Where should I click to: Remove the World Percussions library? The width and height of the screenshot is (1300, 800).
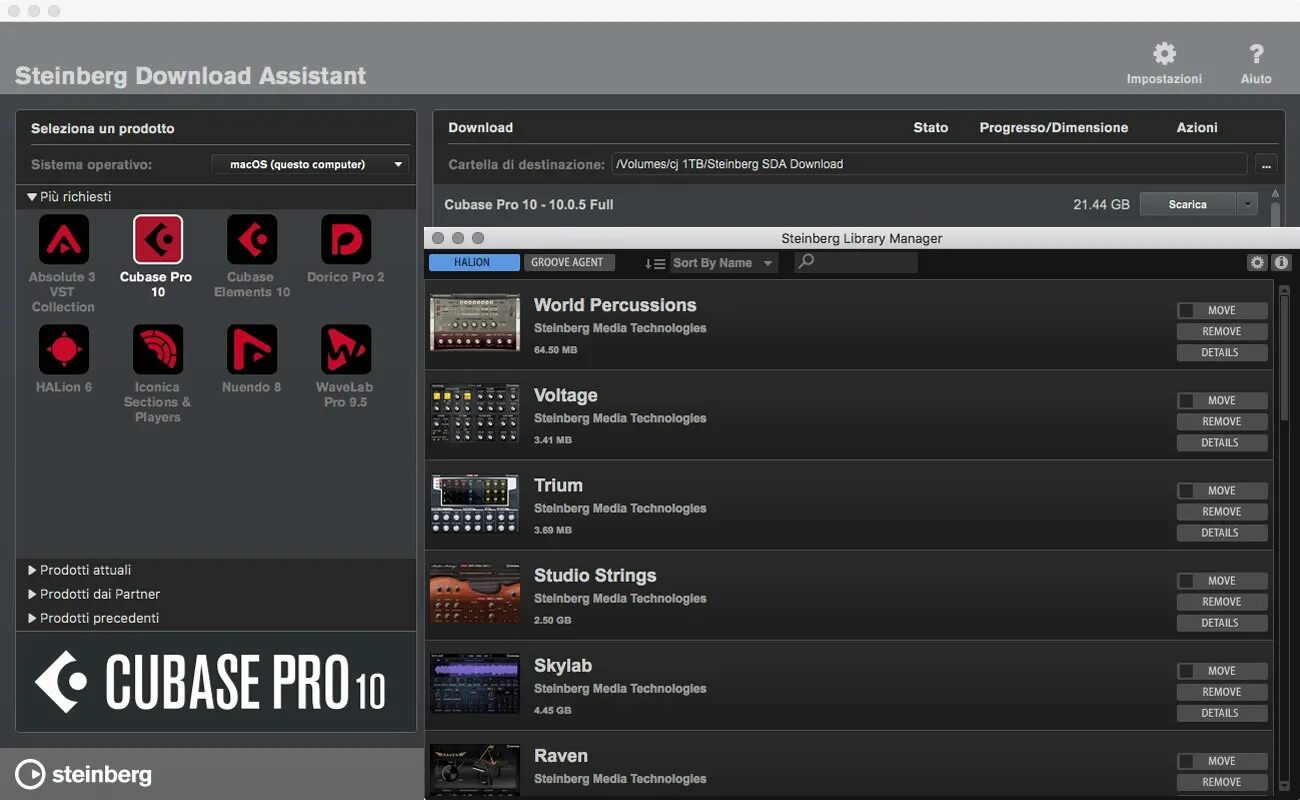pyautogui.click(x=1222, y=331)
